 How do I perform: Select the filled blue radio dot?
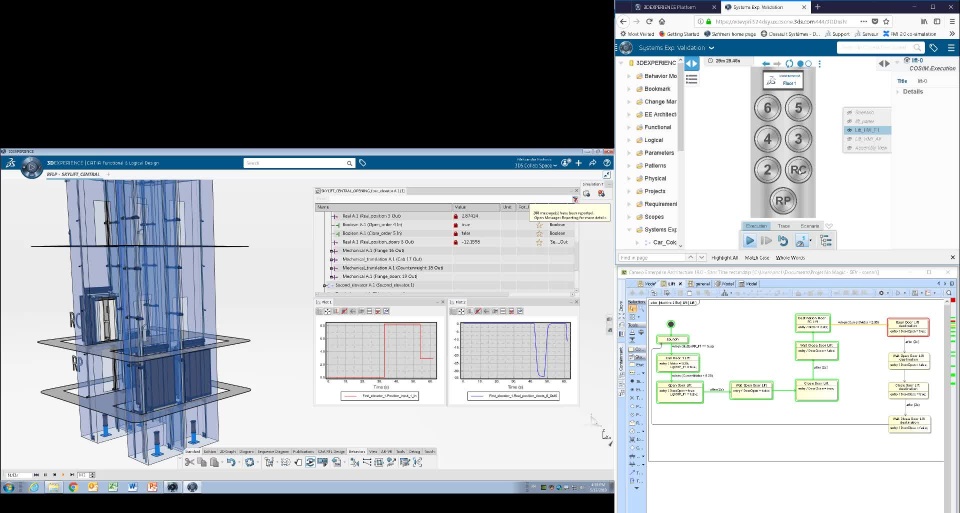click(x=800, y=63)
